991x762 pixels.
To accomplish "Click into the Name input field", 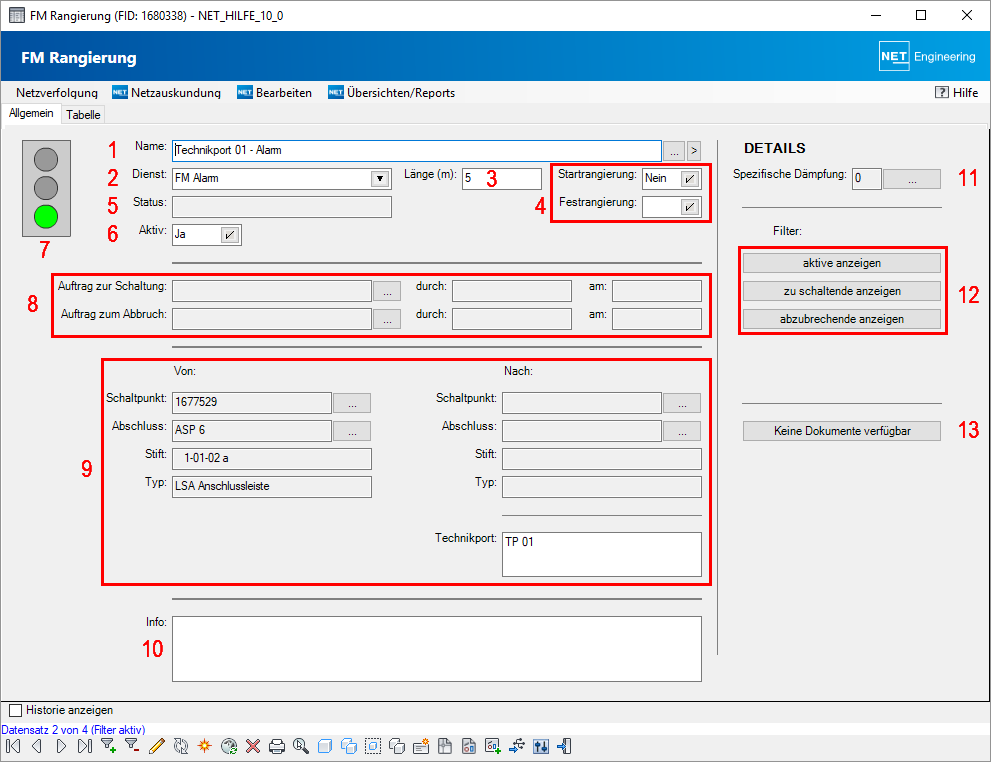I will click(x=416, y=150).
